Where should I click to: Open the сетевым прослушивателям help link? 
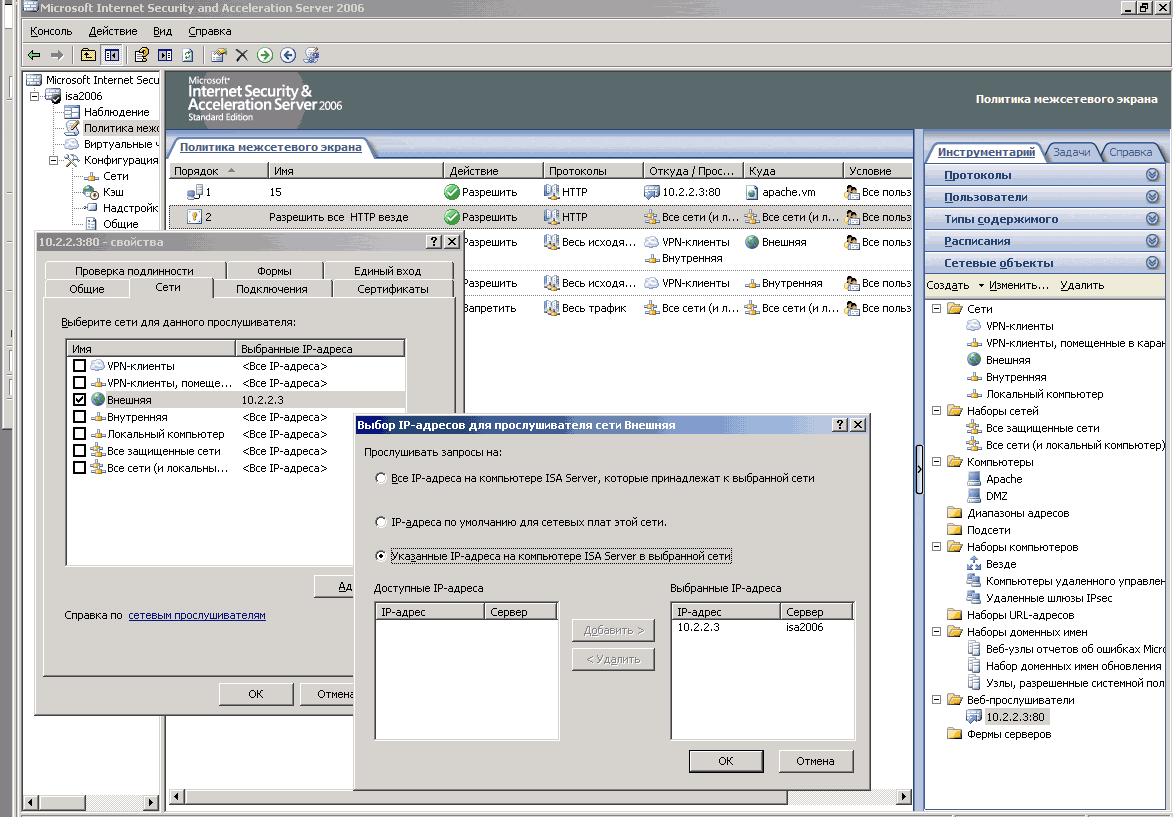tap(197, 615)
